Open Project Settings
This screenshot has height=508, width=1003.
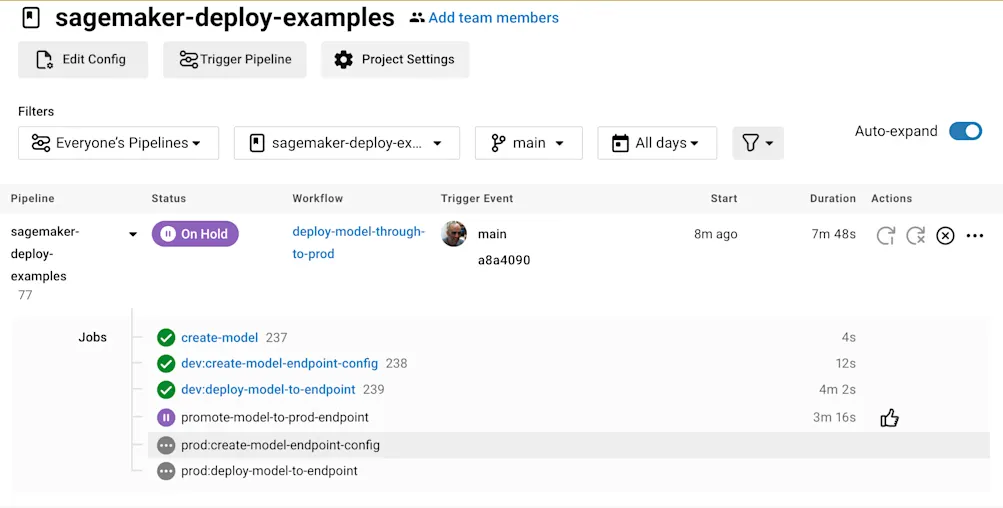[395, 60]
